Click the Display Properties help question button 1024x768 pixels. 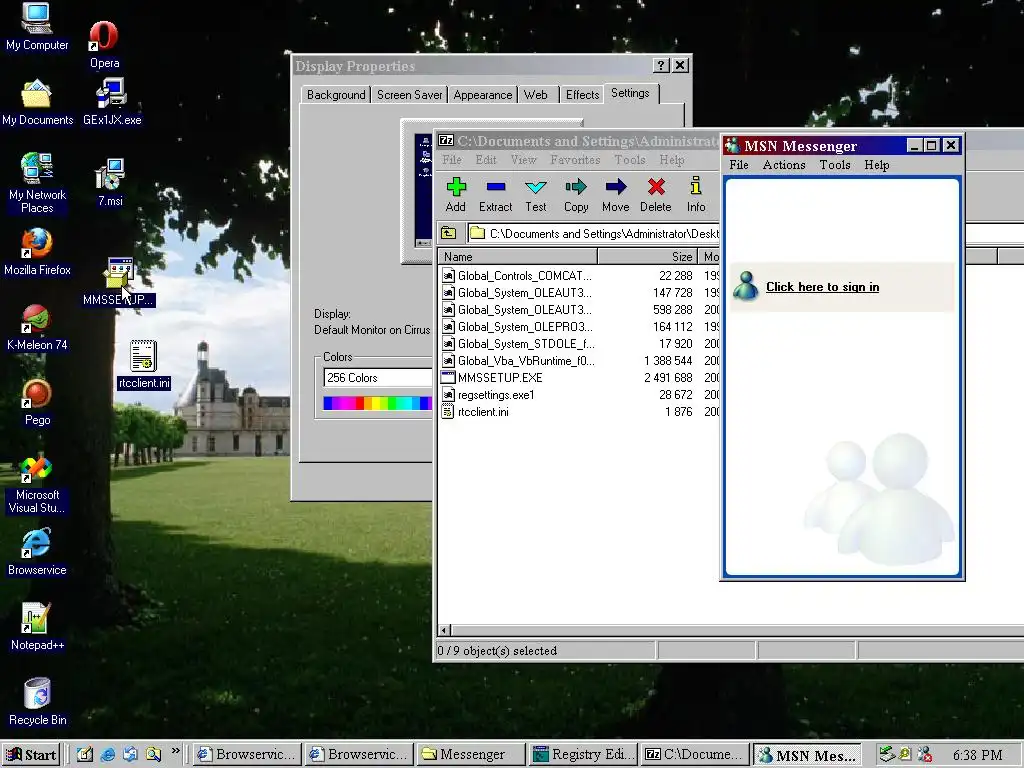click(x=660, y=65)
